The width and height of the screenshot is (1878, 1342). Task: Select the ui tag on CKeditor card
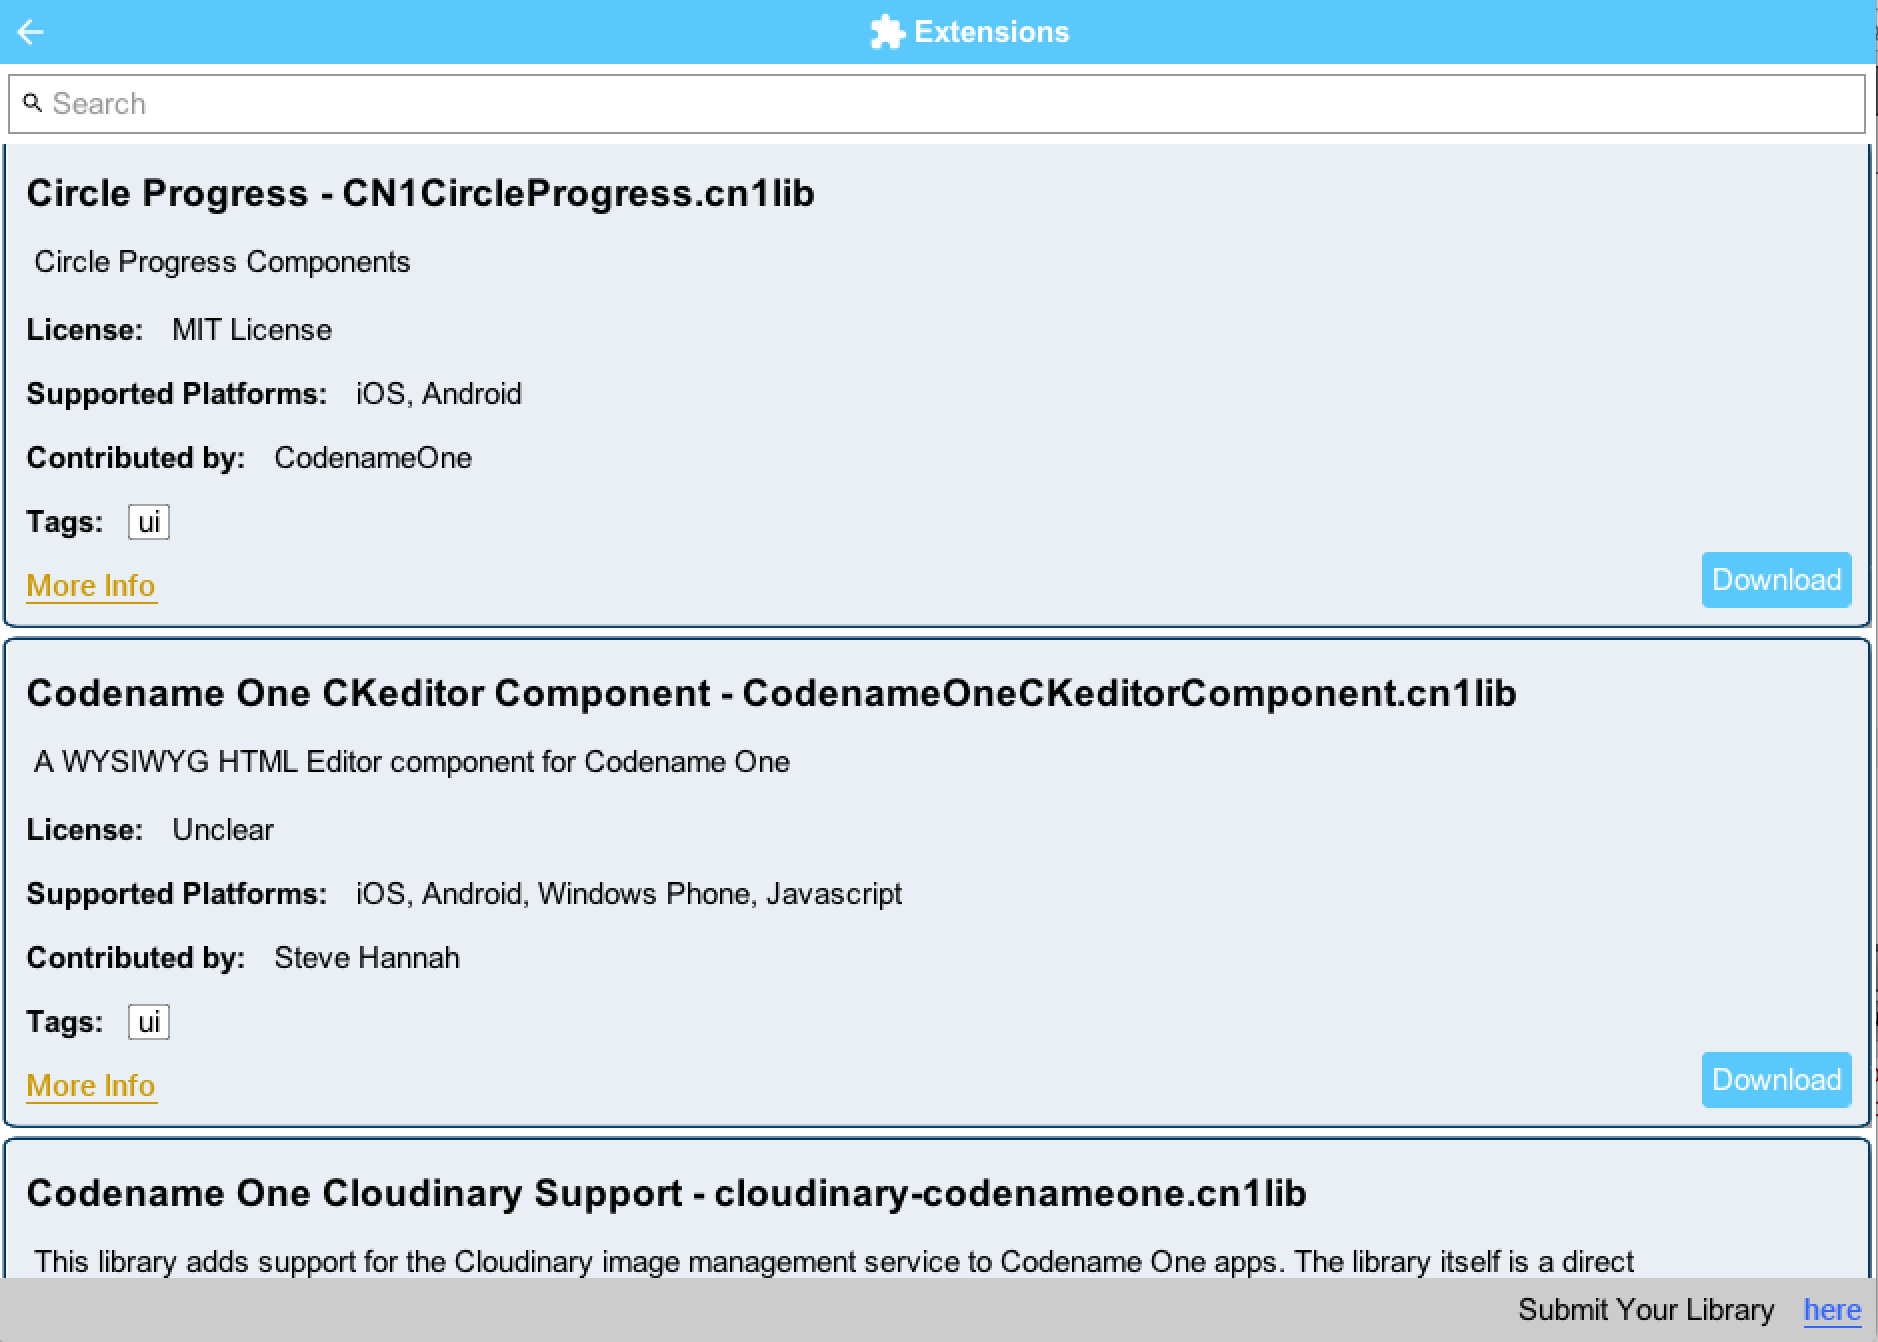pos(148,1021)
